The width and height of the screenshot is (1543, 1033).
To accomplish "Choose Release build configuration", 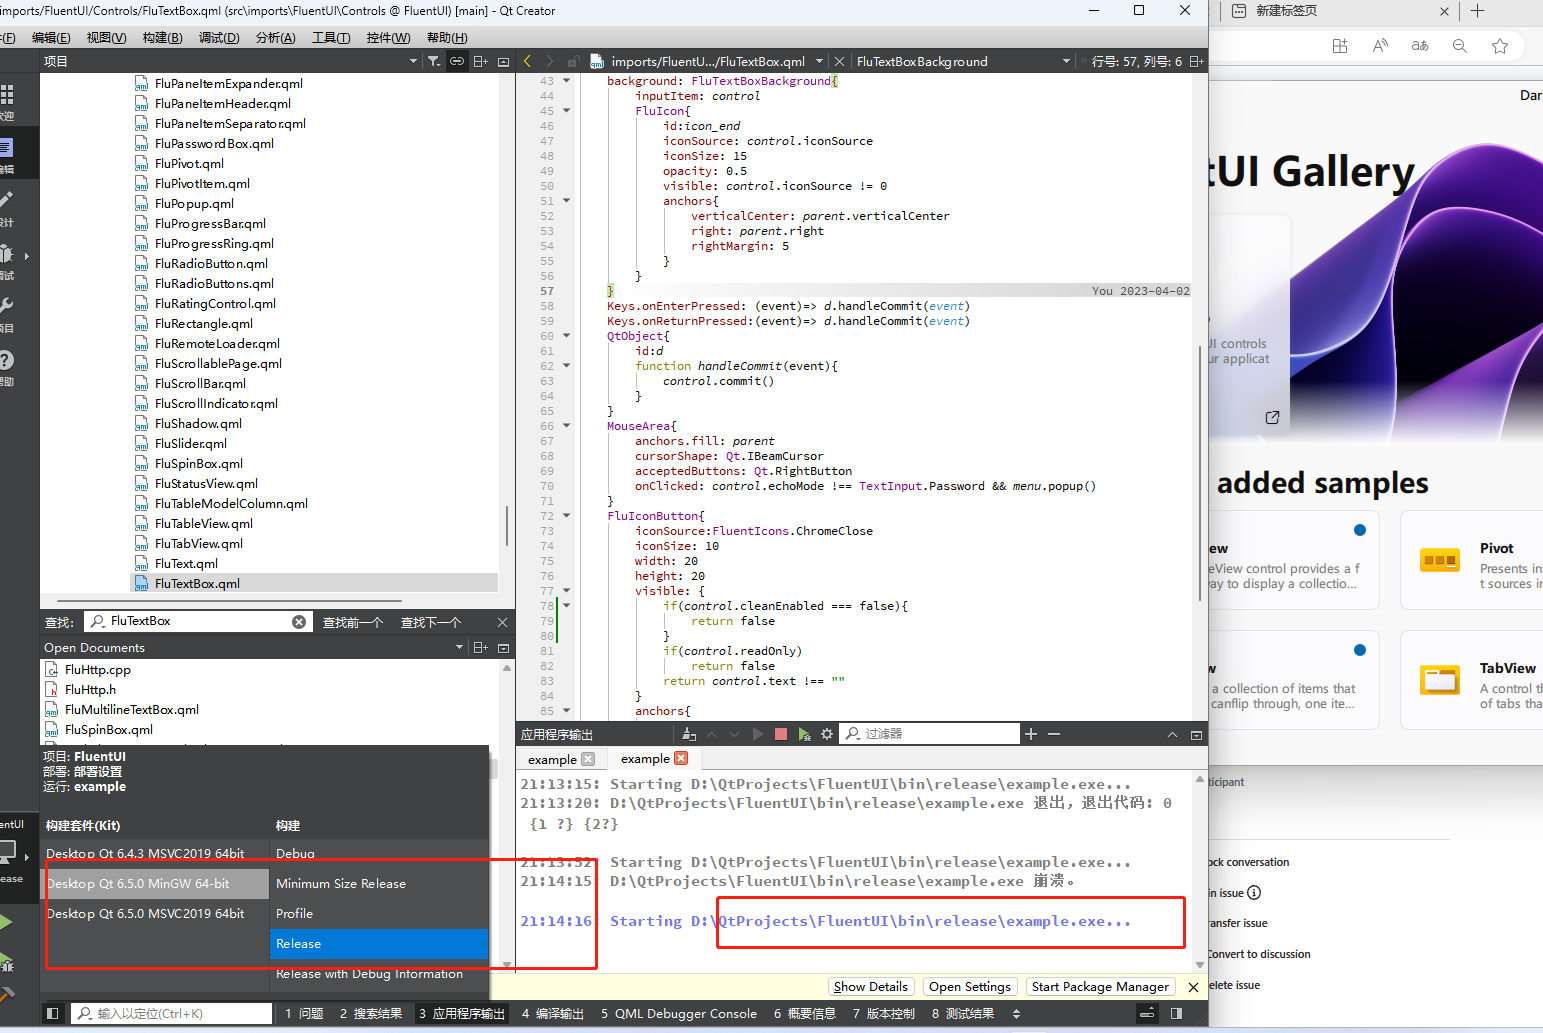I will pyautogui.click(x=379, y=944).
